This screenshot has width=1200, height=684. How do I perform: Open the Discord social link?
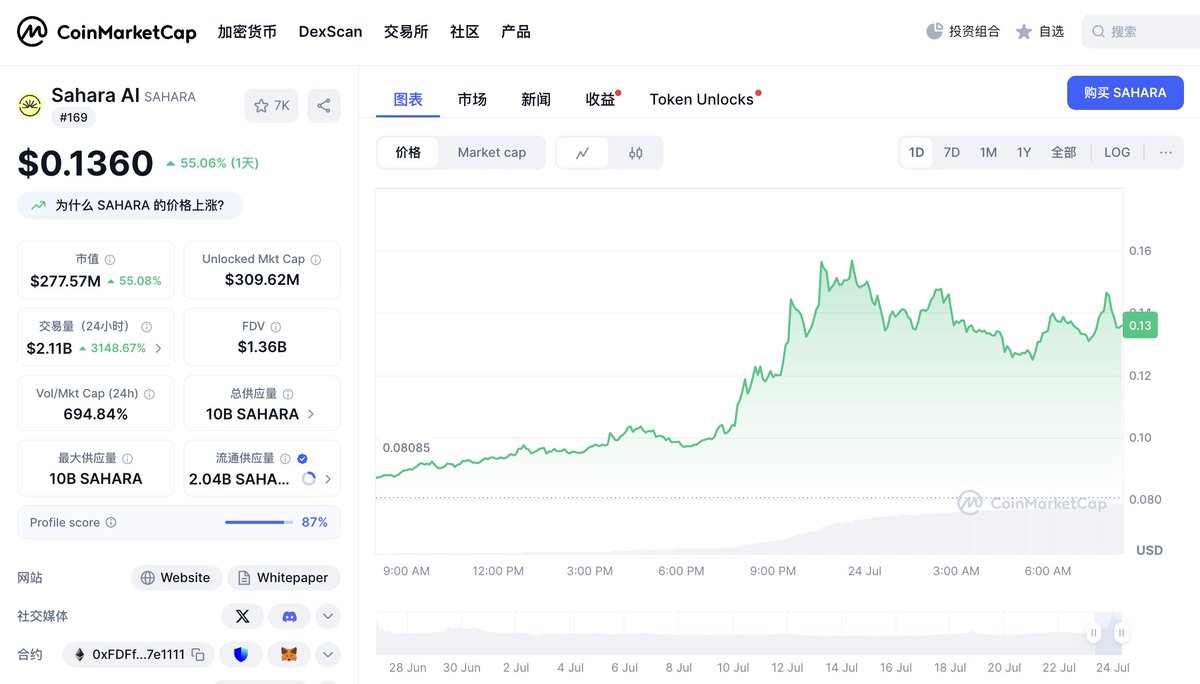tap(290, 616)
